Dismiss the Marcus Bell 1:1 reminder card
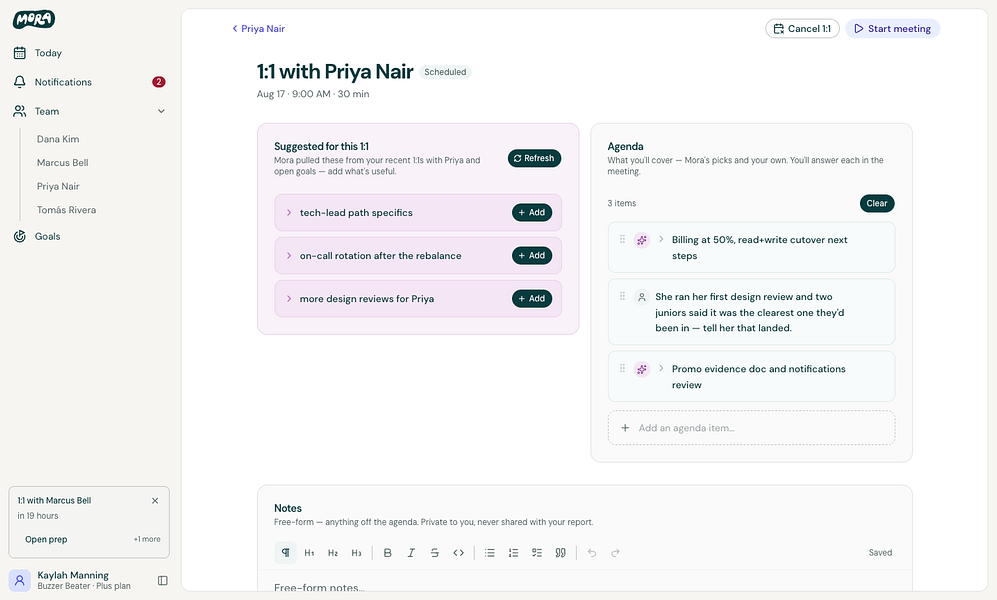The image size is (997, 600). click(155, 501)
